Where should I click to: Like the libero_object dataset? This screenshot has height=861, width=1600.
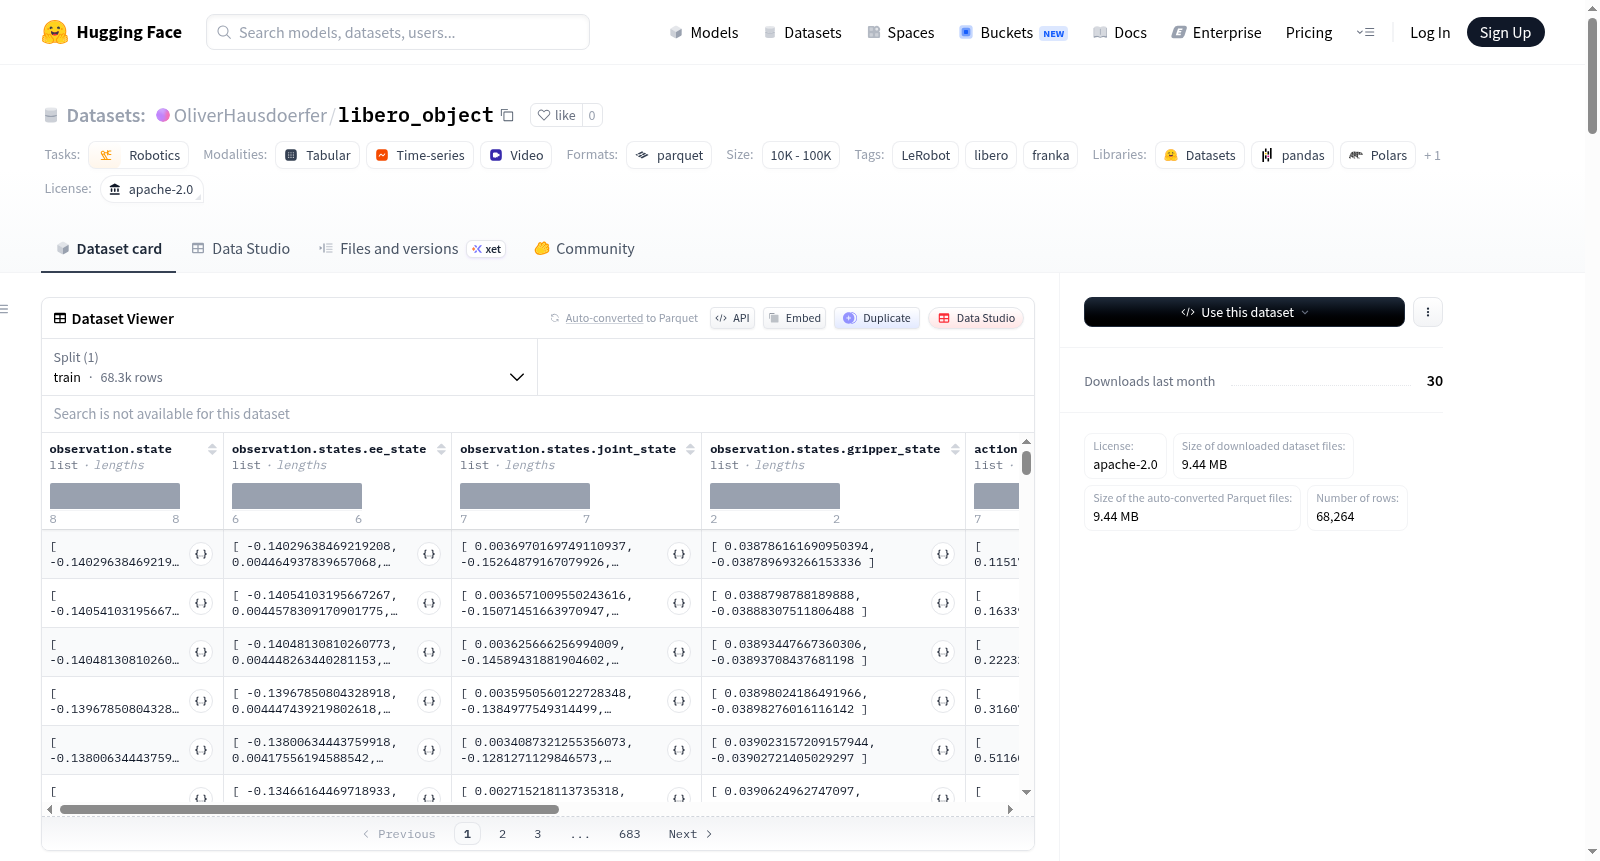(x=556, y=115)
